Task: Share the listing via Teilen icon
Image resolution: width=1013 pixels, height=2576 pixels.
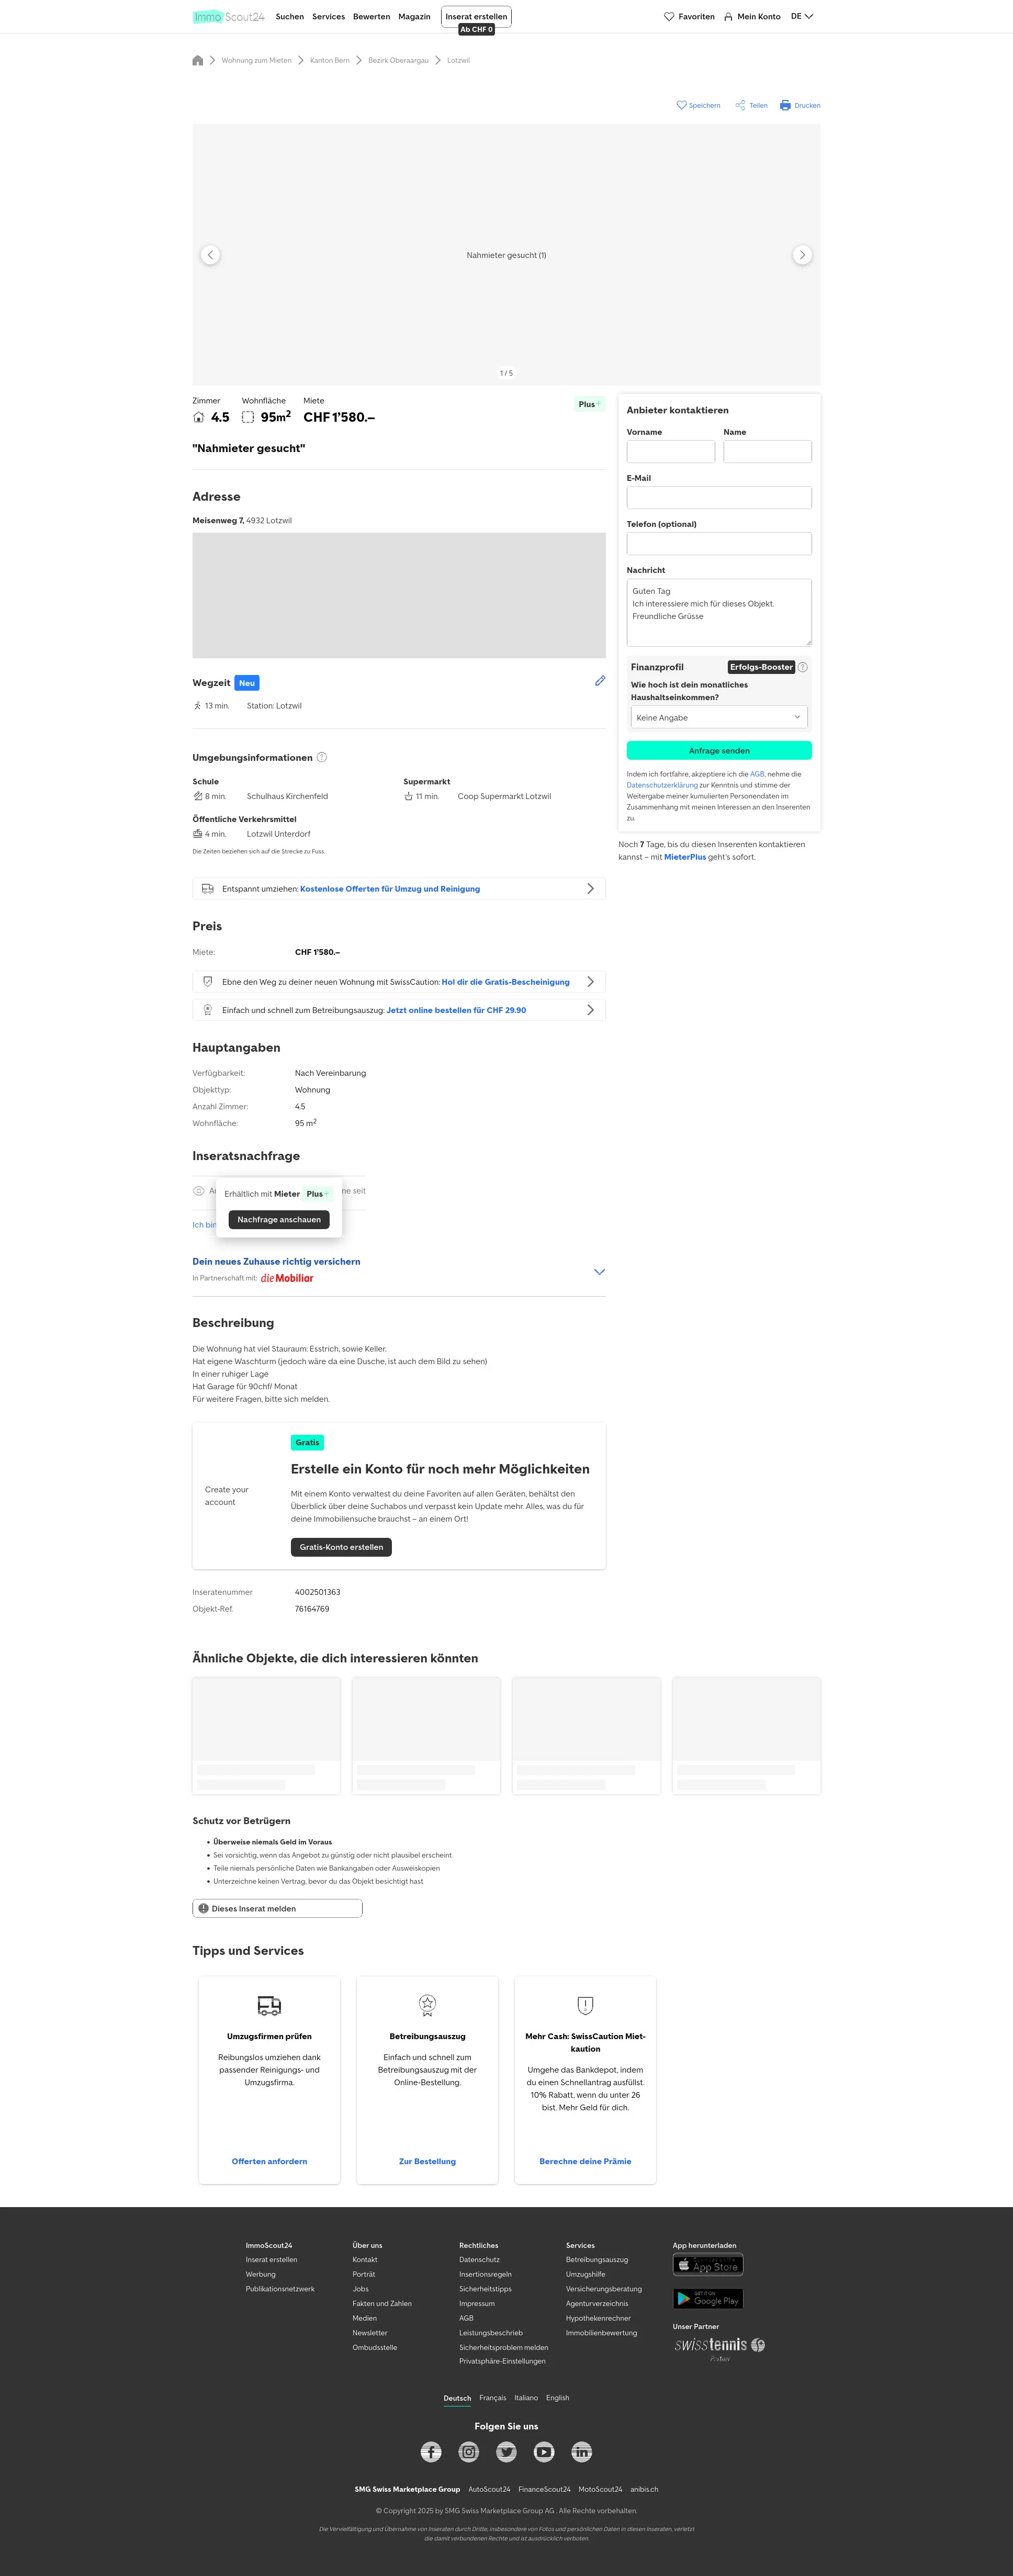Action: point(740,105)
